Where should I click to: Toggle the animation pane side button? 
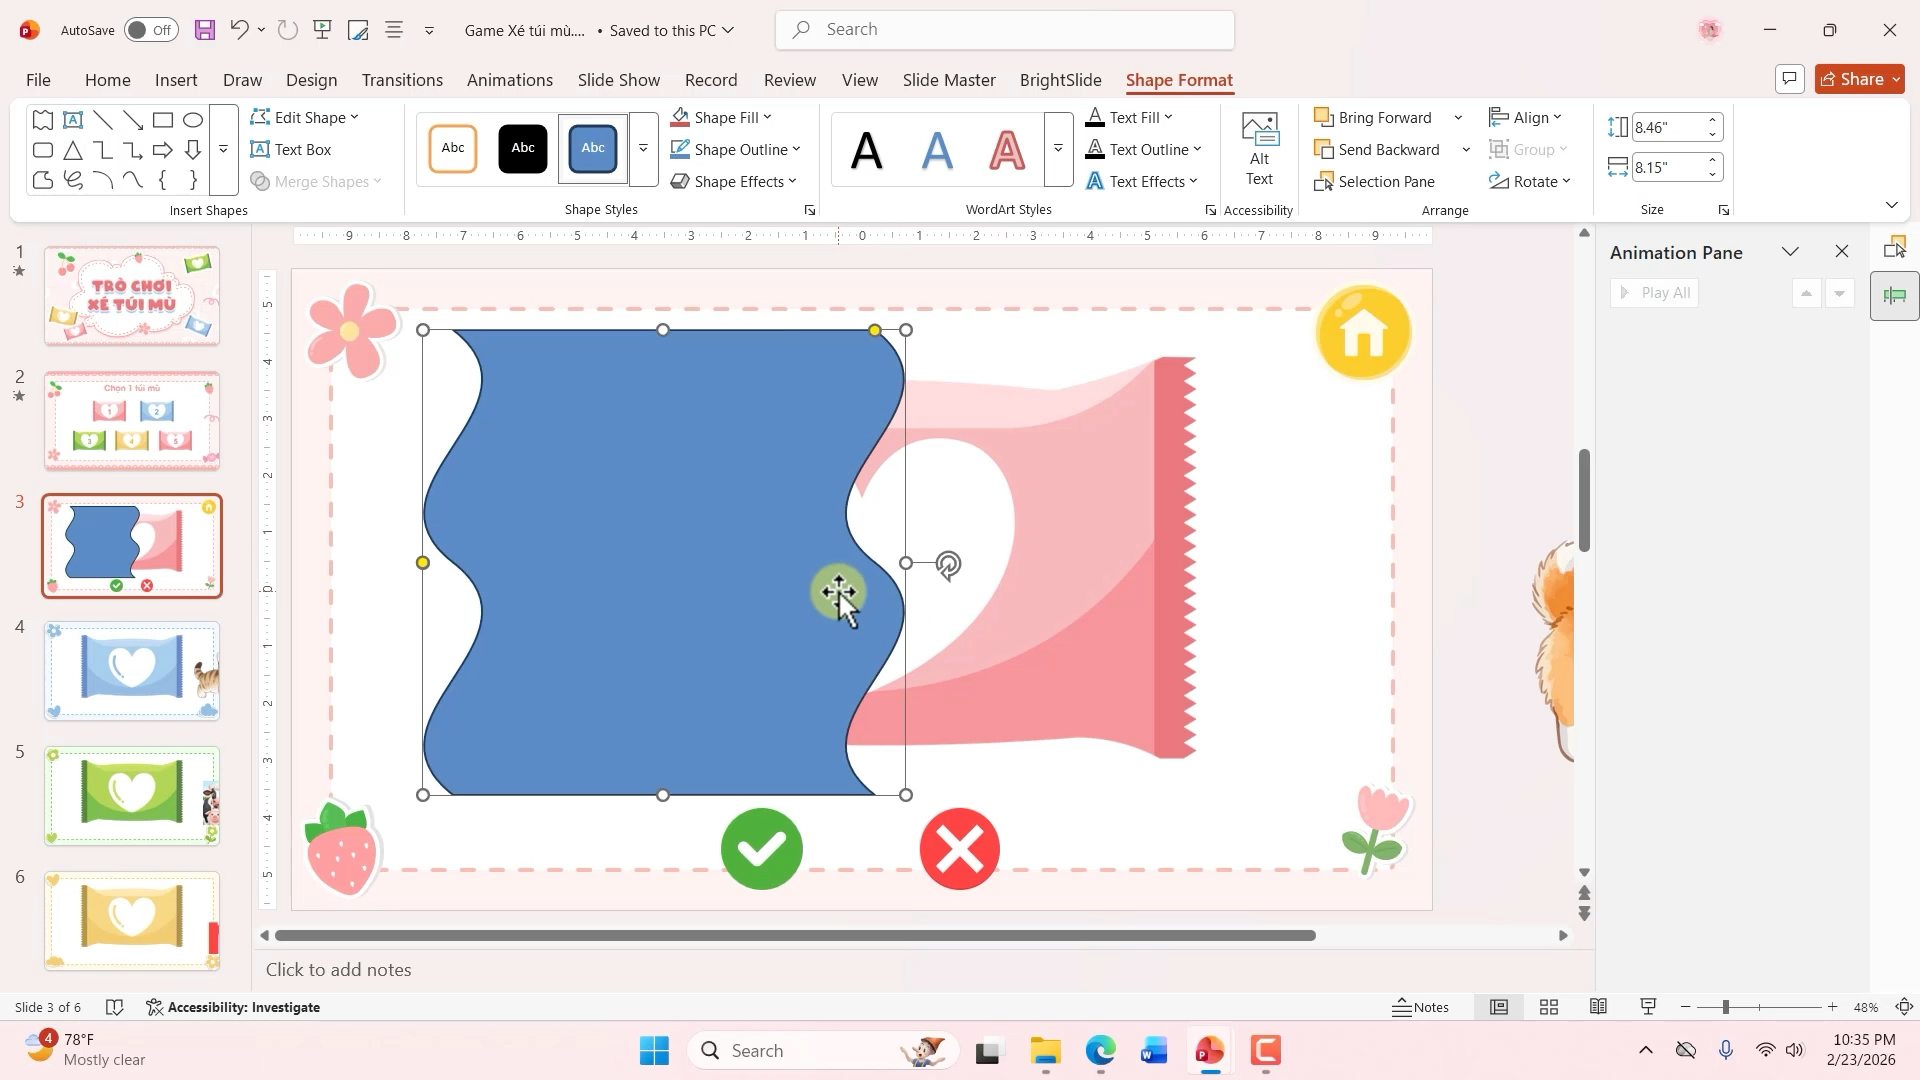(1895, 296)
